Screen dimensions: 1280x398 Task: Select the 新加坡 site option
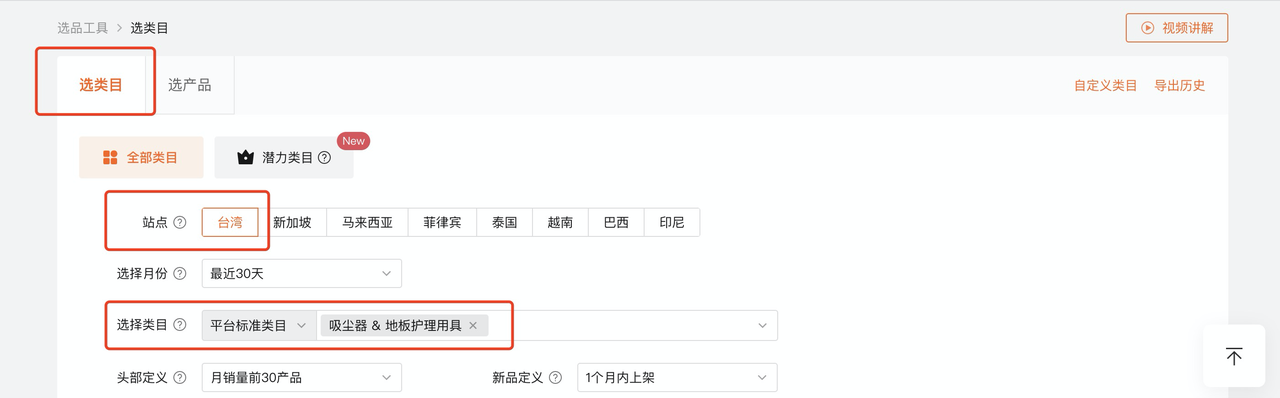pos(292,223)
